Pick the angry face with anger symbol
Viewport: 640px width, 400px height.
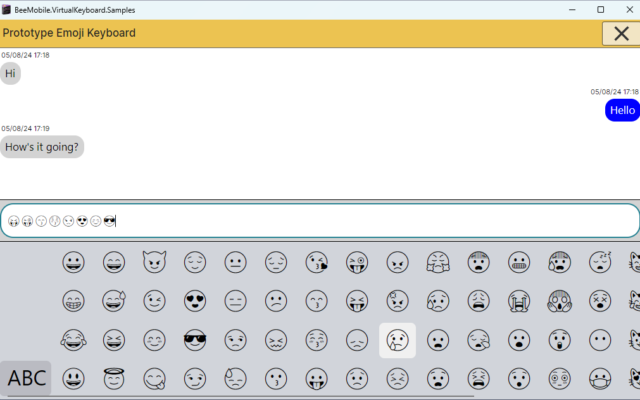click(398, 301)
